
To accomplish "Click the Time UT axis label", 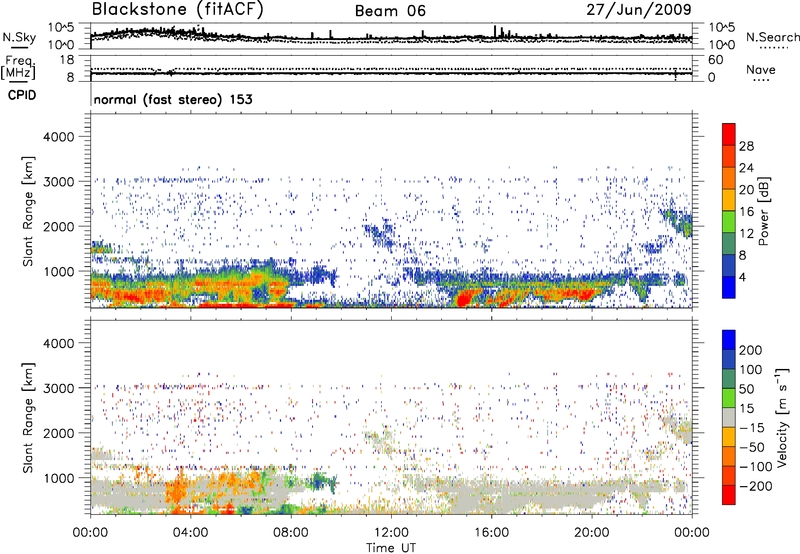I will pos(391,547).
